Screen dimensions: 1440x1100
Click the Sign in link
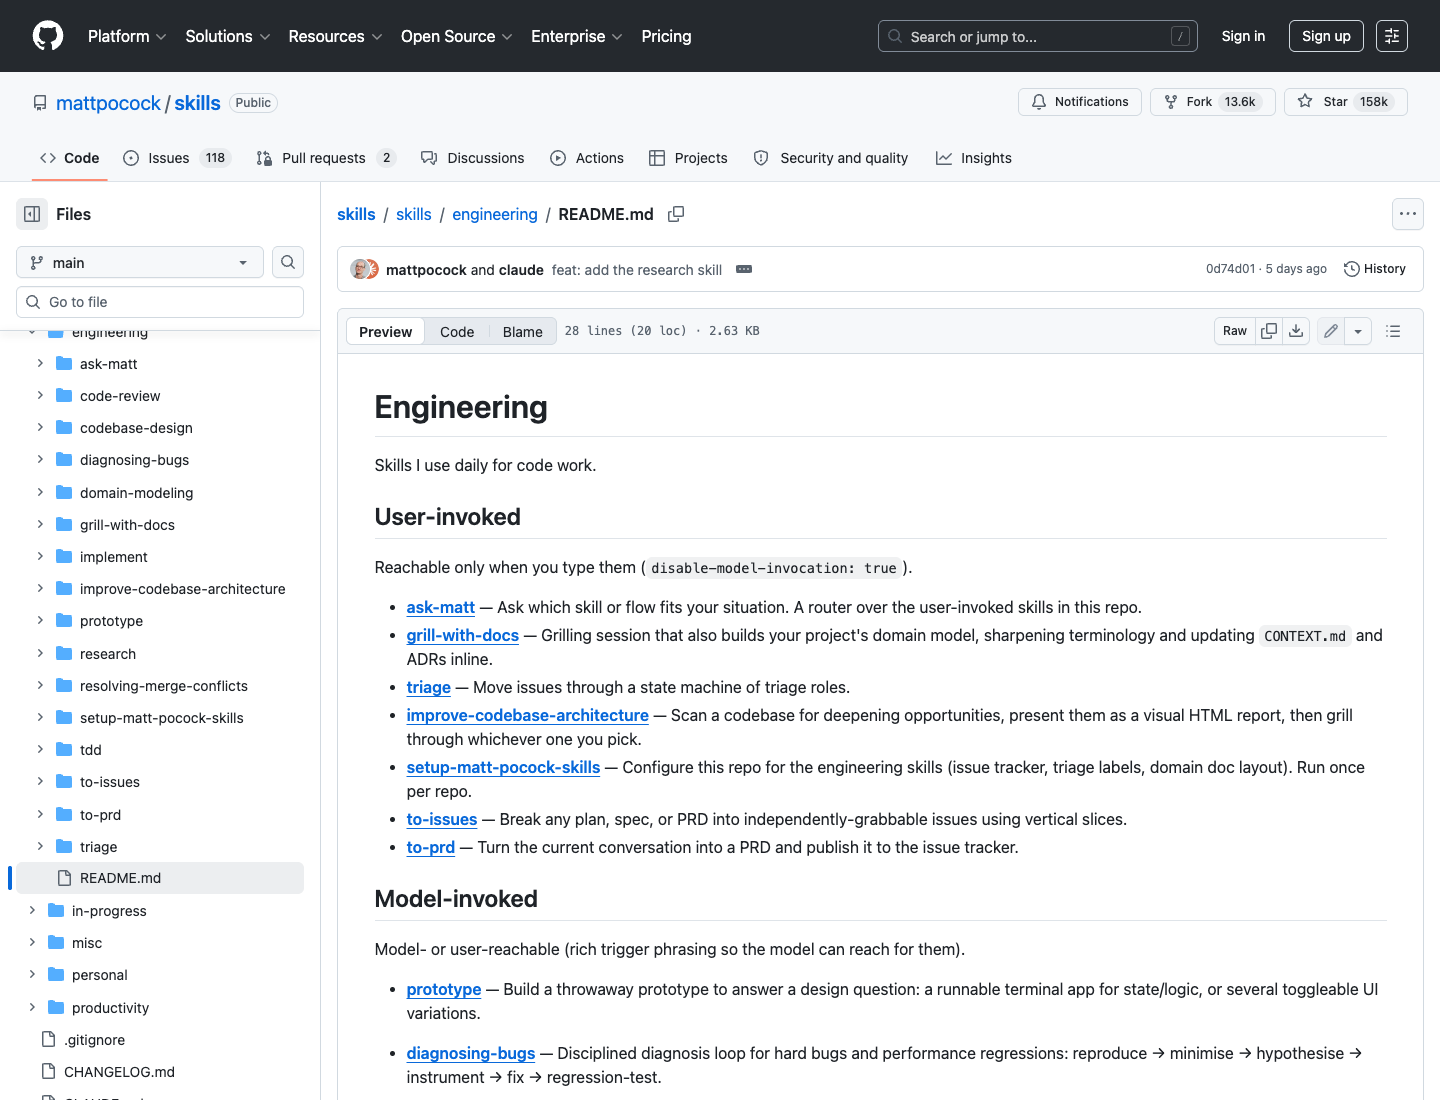coord(1243,36)
